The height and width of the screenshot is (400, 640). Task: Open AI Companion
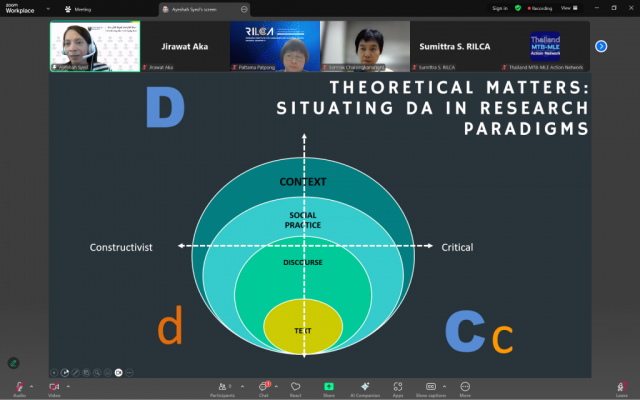(364, 387)
